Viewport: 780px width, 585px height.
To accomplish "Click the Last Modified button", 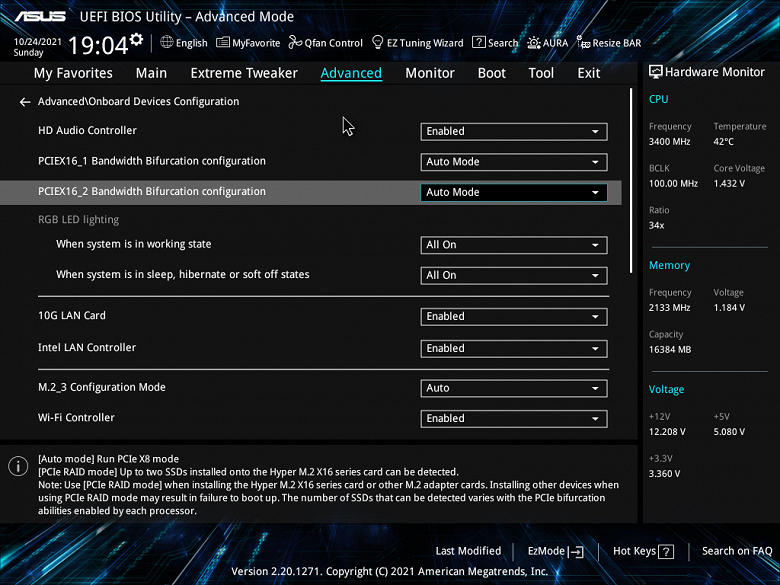I will click(x=468, y=551).
